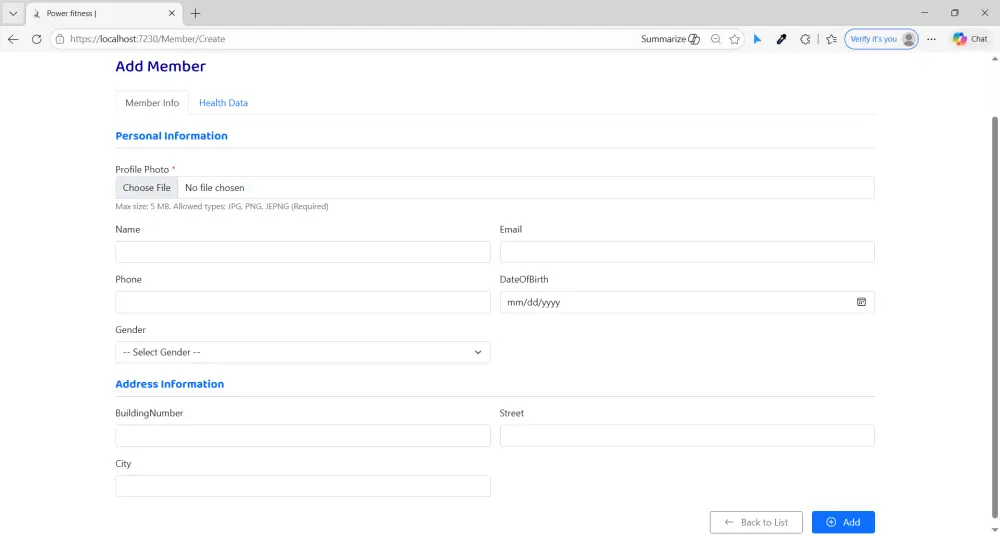The height and width of the screenshot is (536, 1000).
Task: Open the favorites list icon
Action: 831,39
